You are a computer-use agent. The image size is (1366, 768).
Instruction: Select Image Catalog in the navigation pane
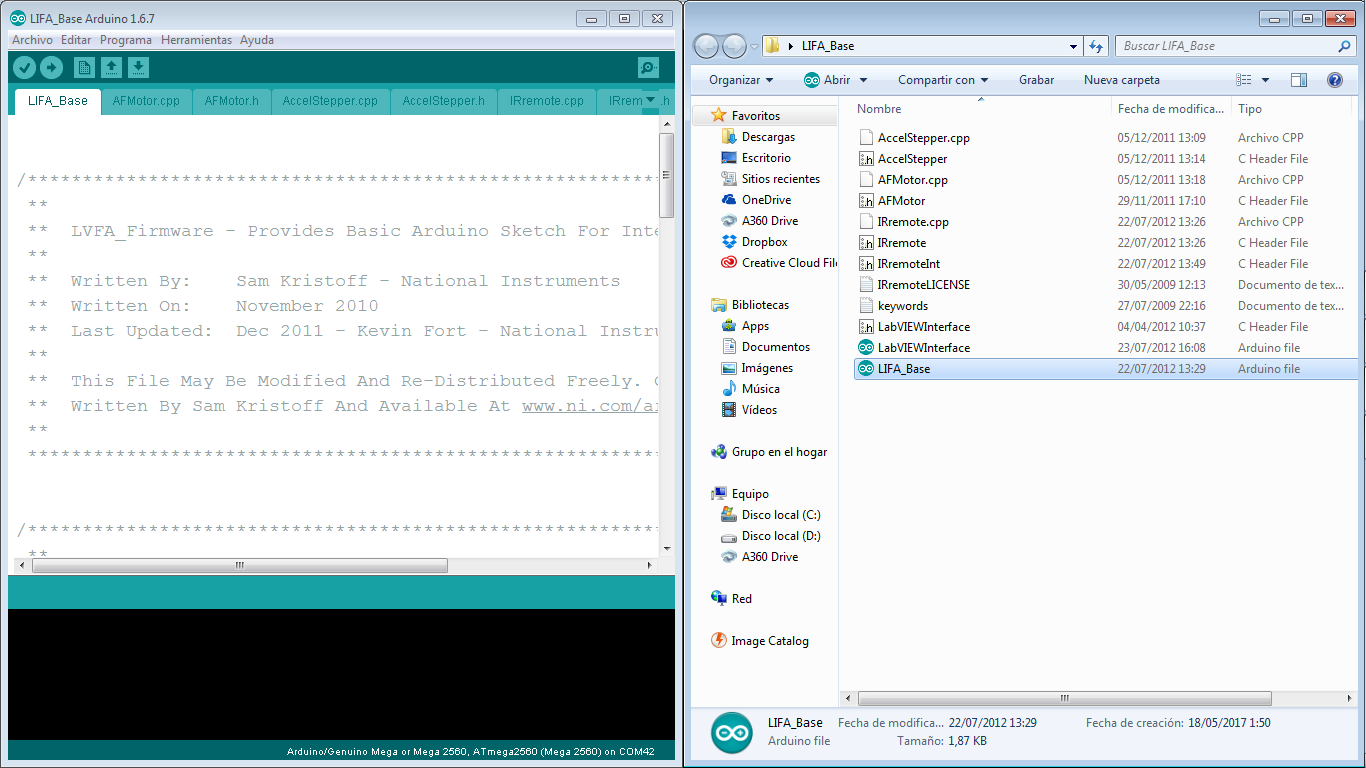769,641
